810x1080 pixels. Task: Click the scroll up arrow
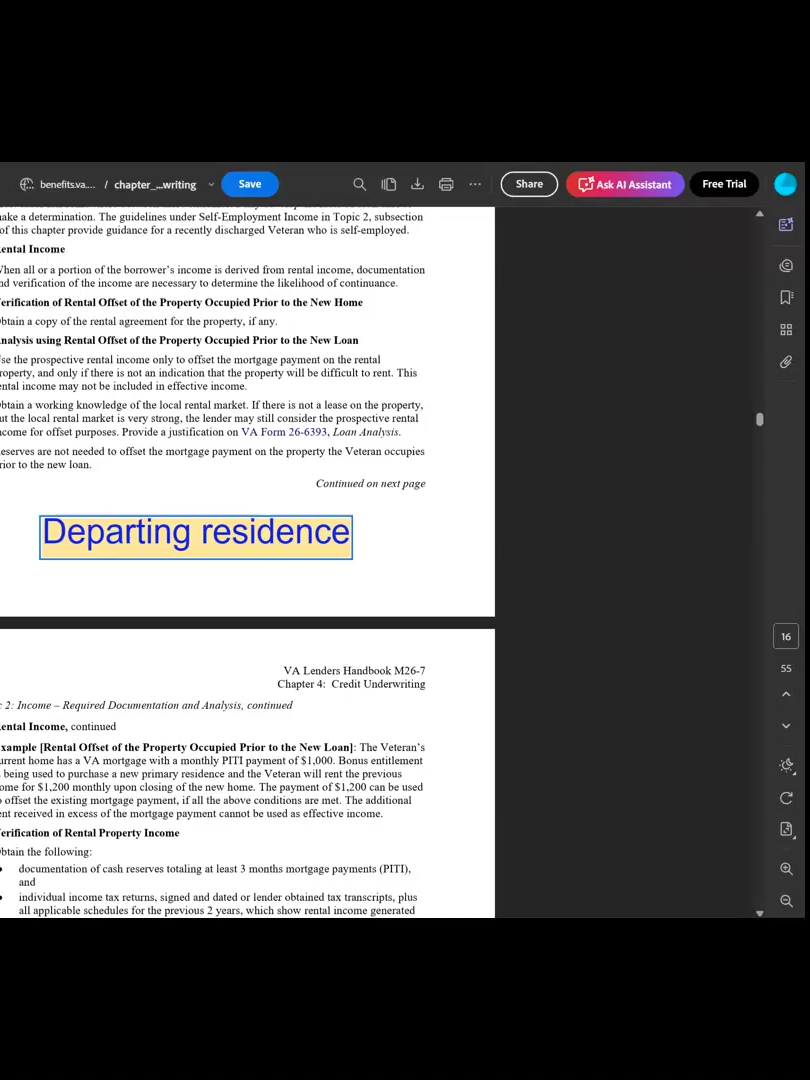[760, 214]
